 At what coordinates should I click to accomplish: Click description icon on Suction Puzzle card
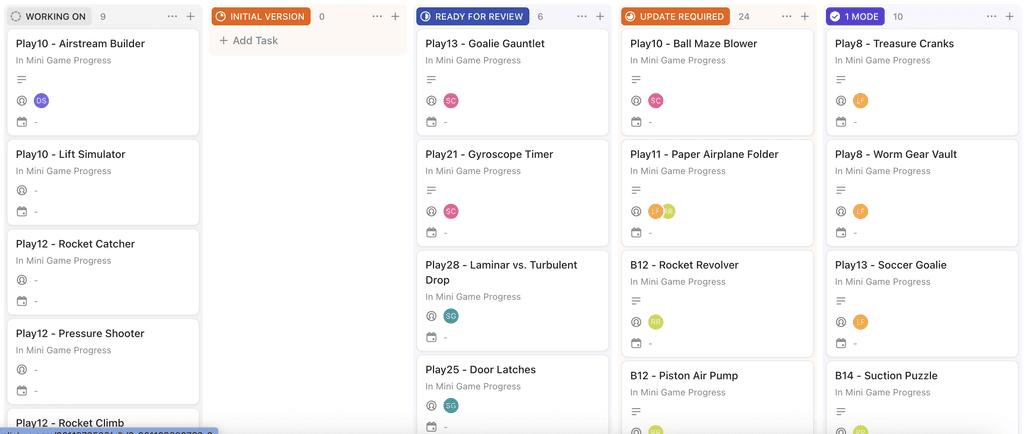tap(841, 411)
